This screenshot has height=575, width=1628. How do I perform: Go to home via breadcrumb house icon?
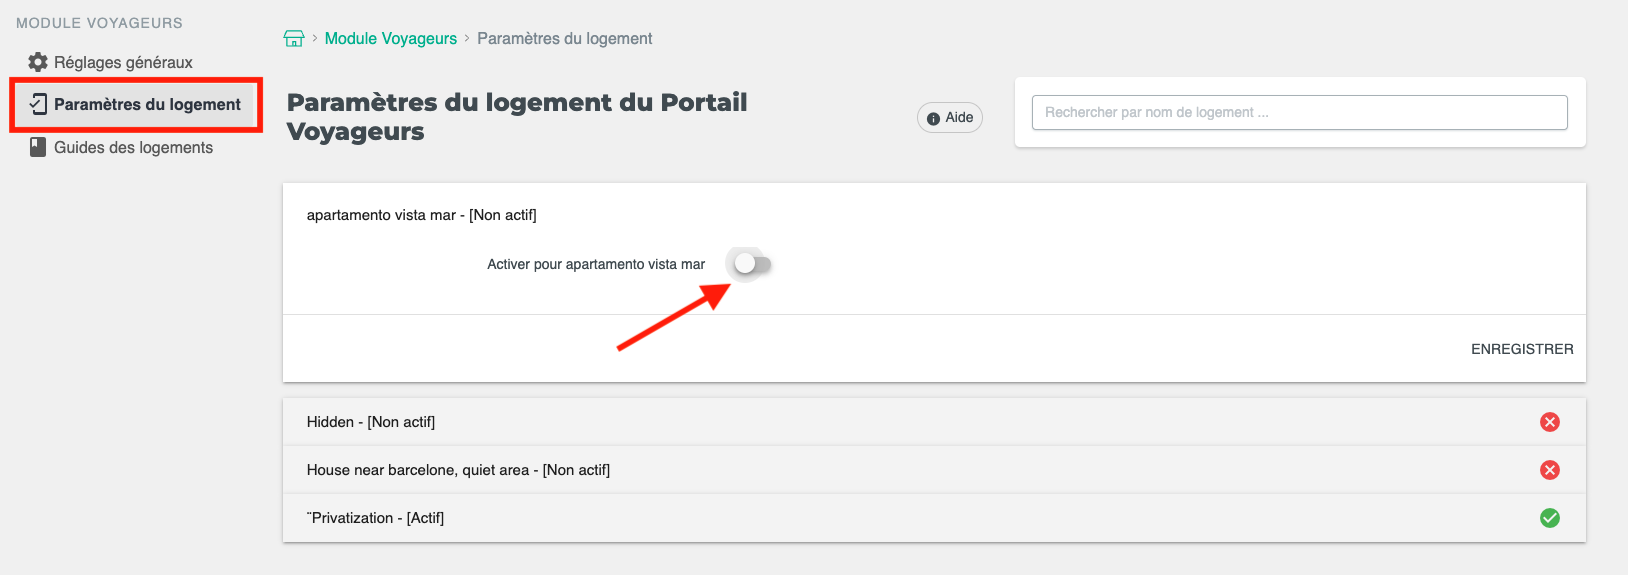294,39
